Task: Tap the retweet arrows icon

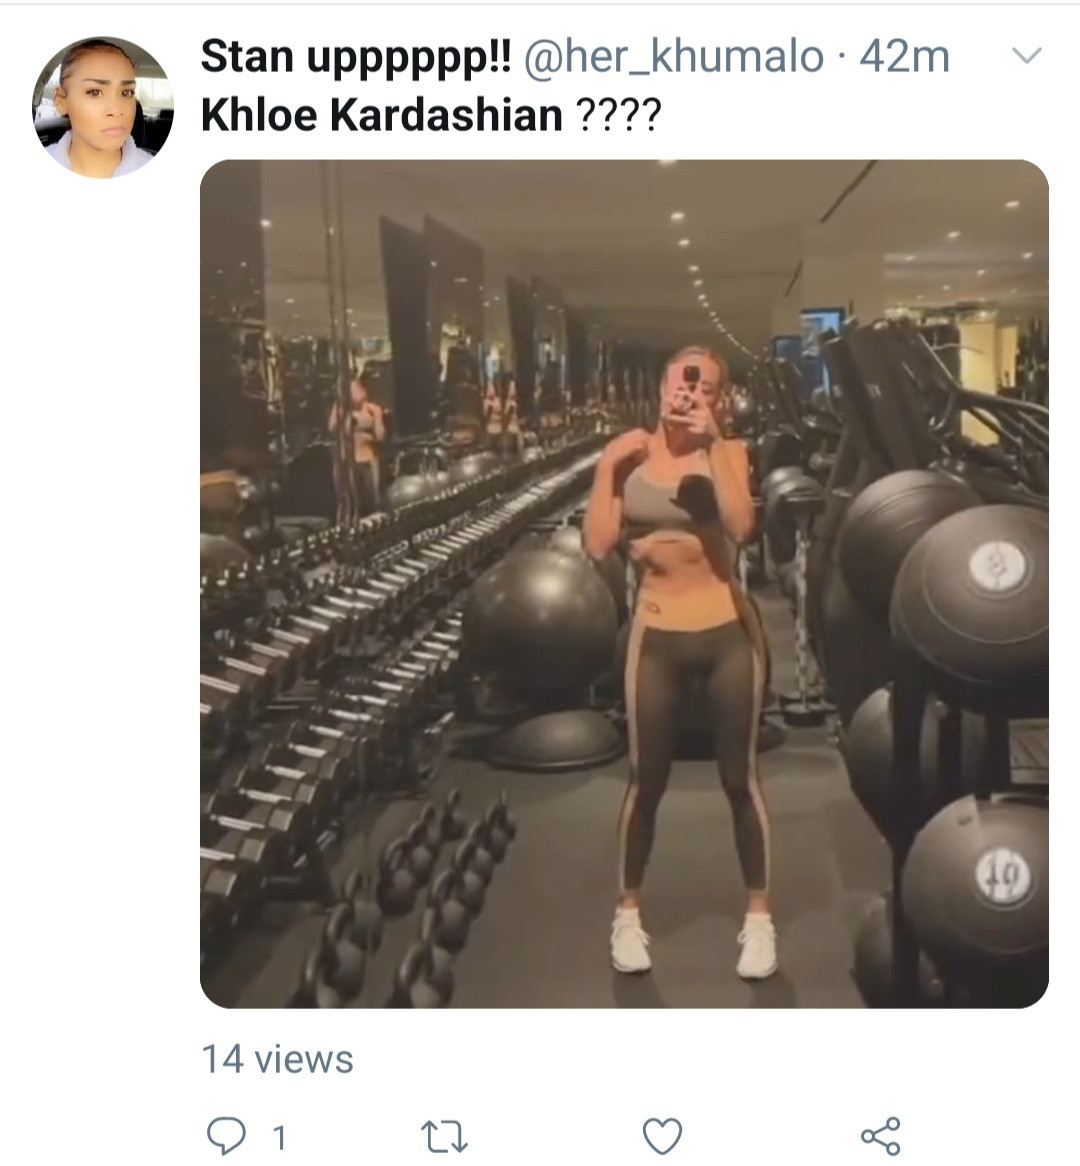Action: [444, 1137]
